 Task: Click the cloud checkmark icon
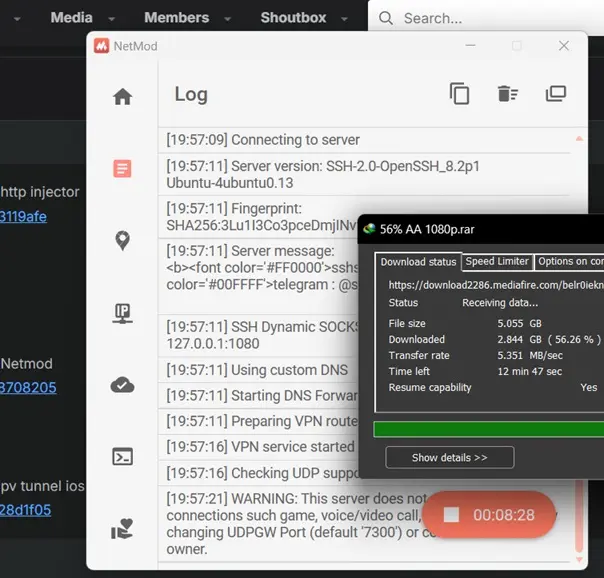(122, 385)
